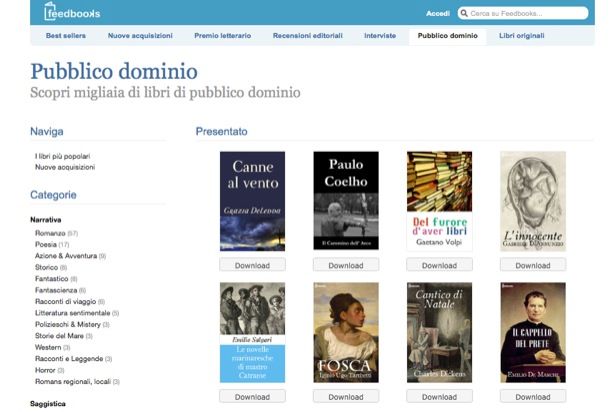610x412 pixels.
Task: Open I libri più popolari link
Action: (63, 156)
